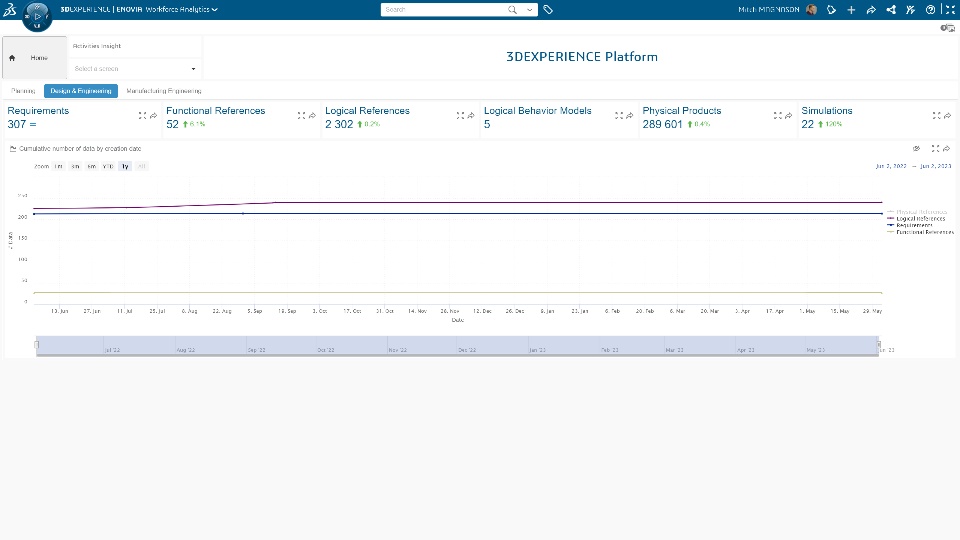Open the 3DEXPERIENCE compass

pos(37,17)
